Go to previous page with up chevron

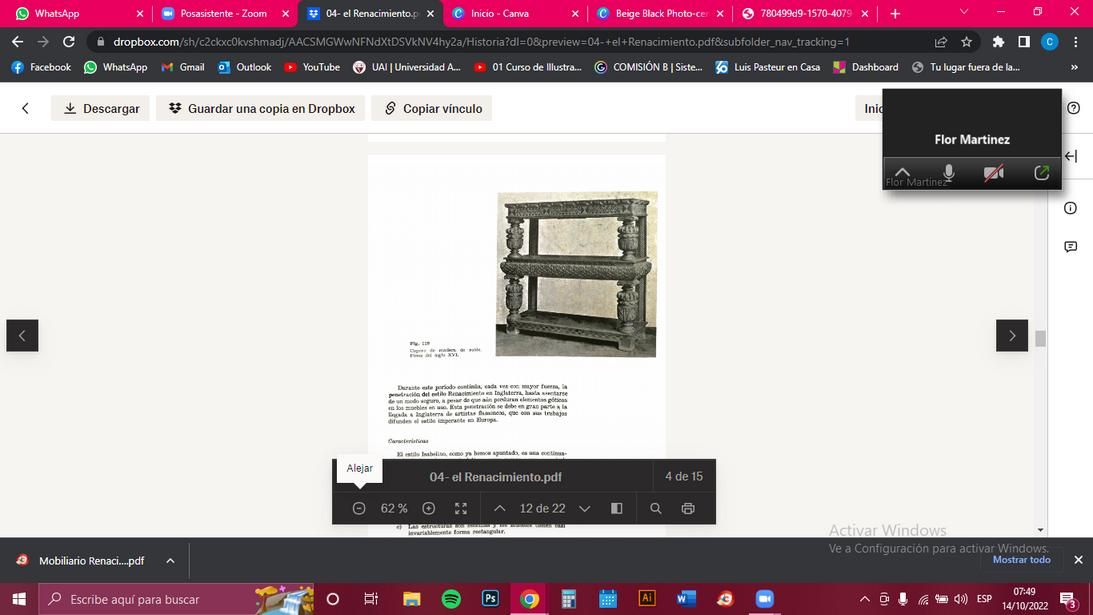tap(500, 508)
